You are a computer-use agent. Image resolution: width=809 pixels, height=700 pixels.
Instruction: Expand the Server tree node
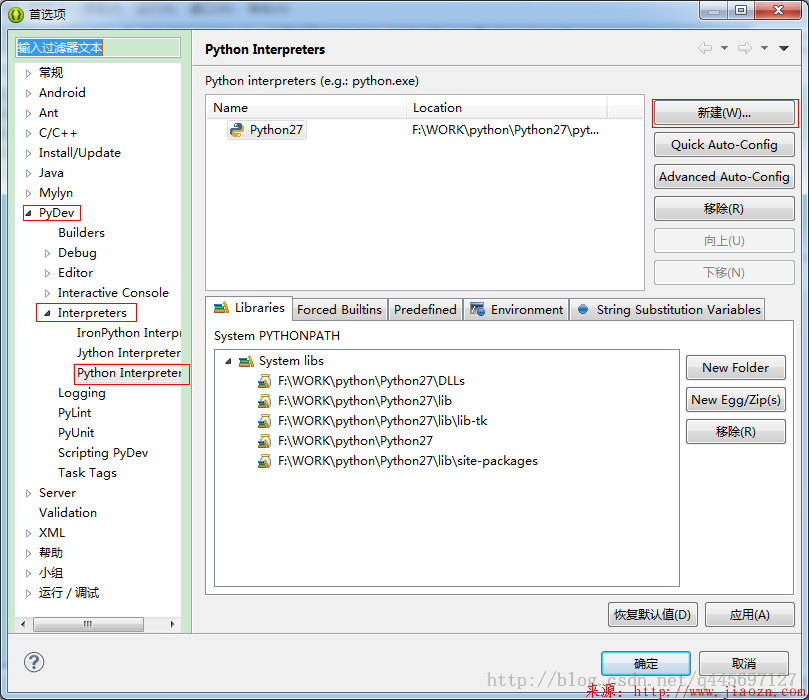[x=27, y=492]
